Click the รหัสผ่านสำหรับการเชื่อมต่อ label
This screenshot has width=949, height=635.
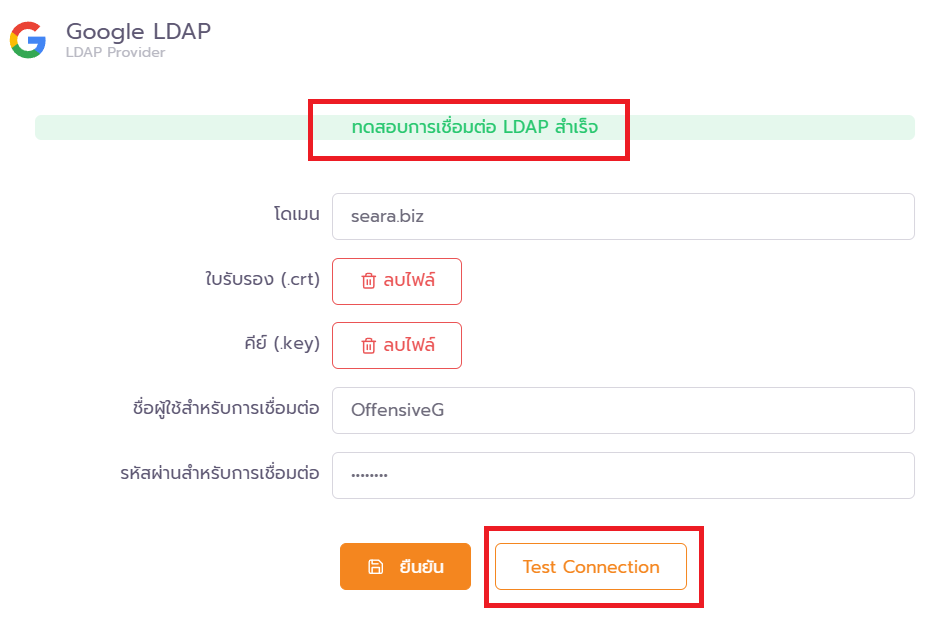219,473
